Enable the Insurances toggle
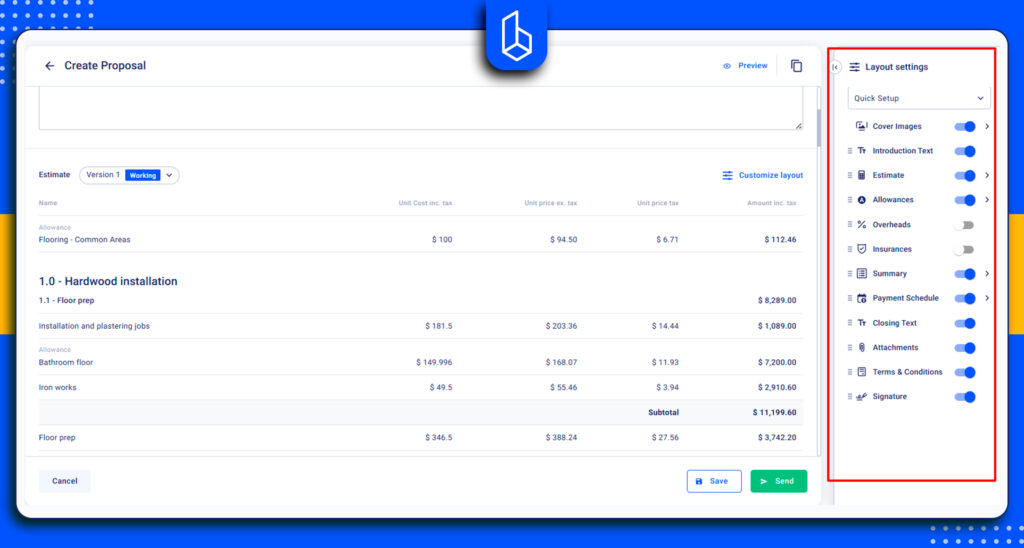The image size is (1024, 548). [x=963, y=249]
